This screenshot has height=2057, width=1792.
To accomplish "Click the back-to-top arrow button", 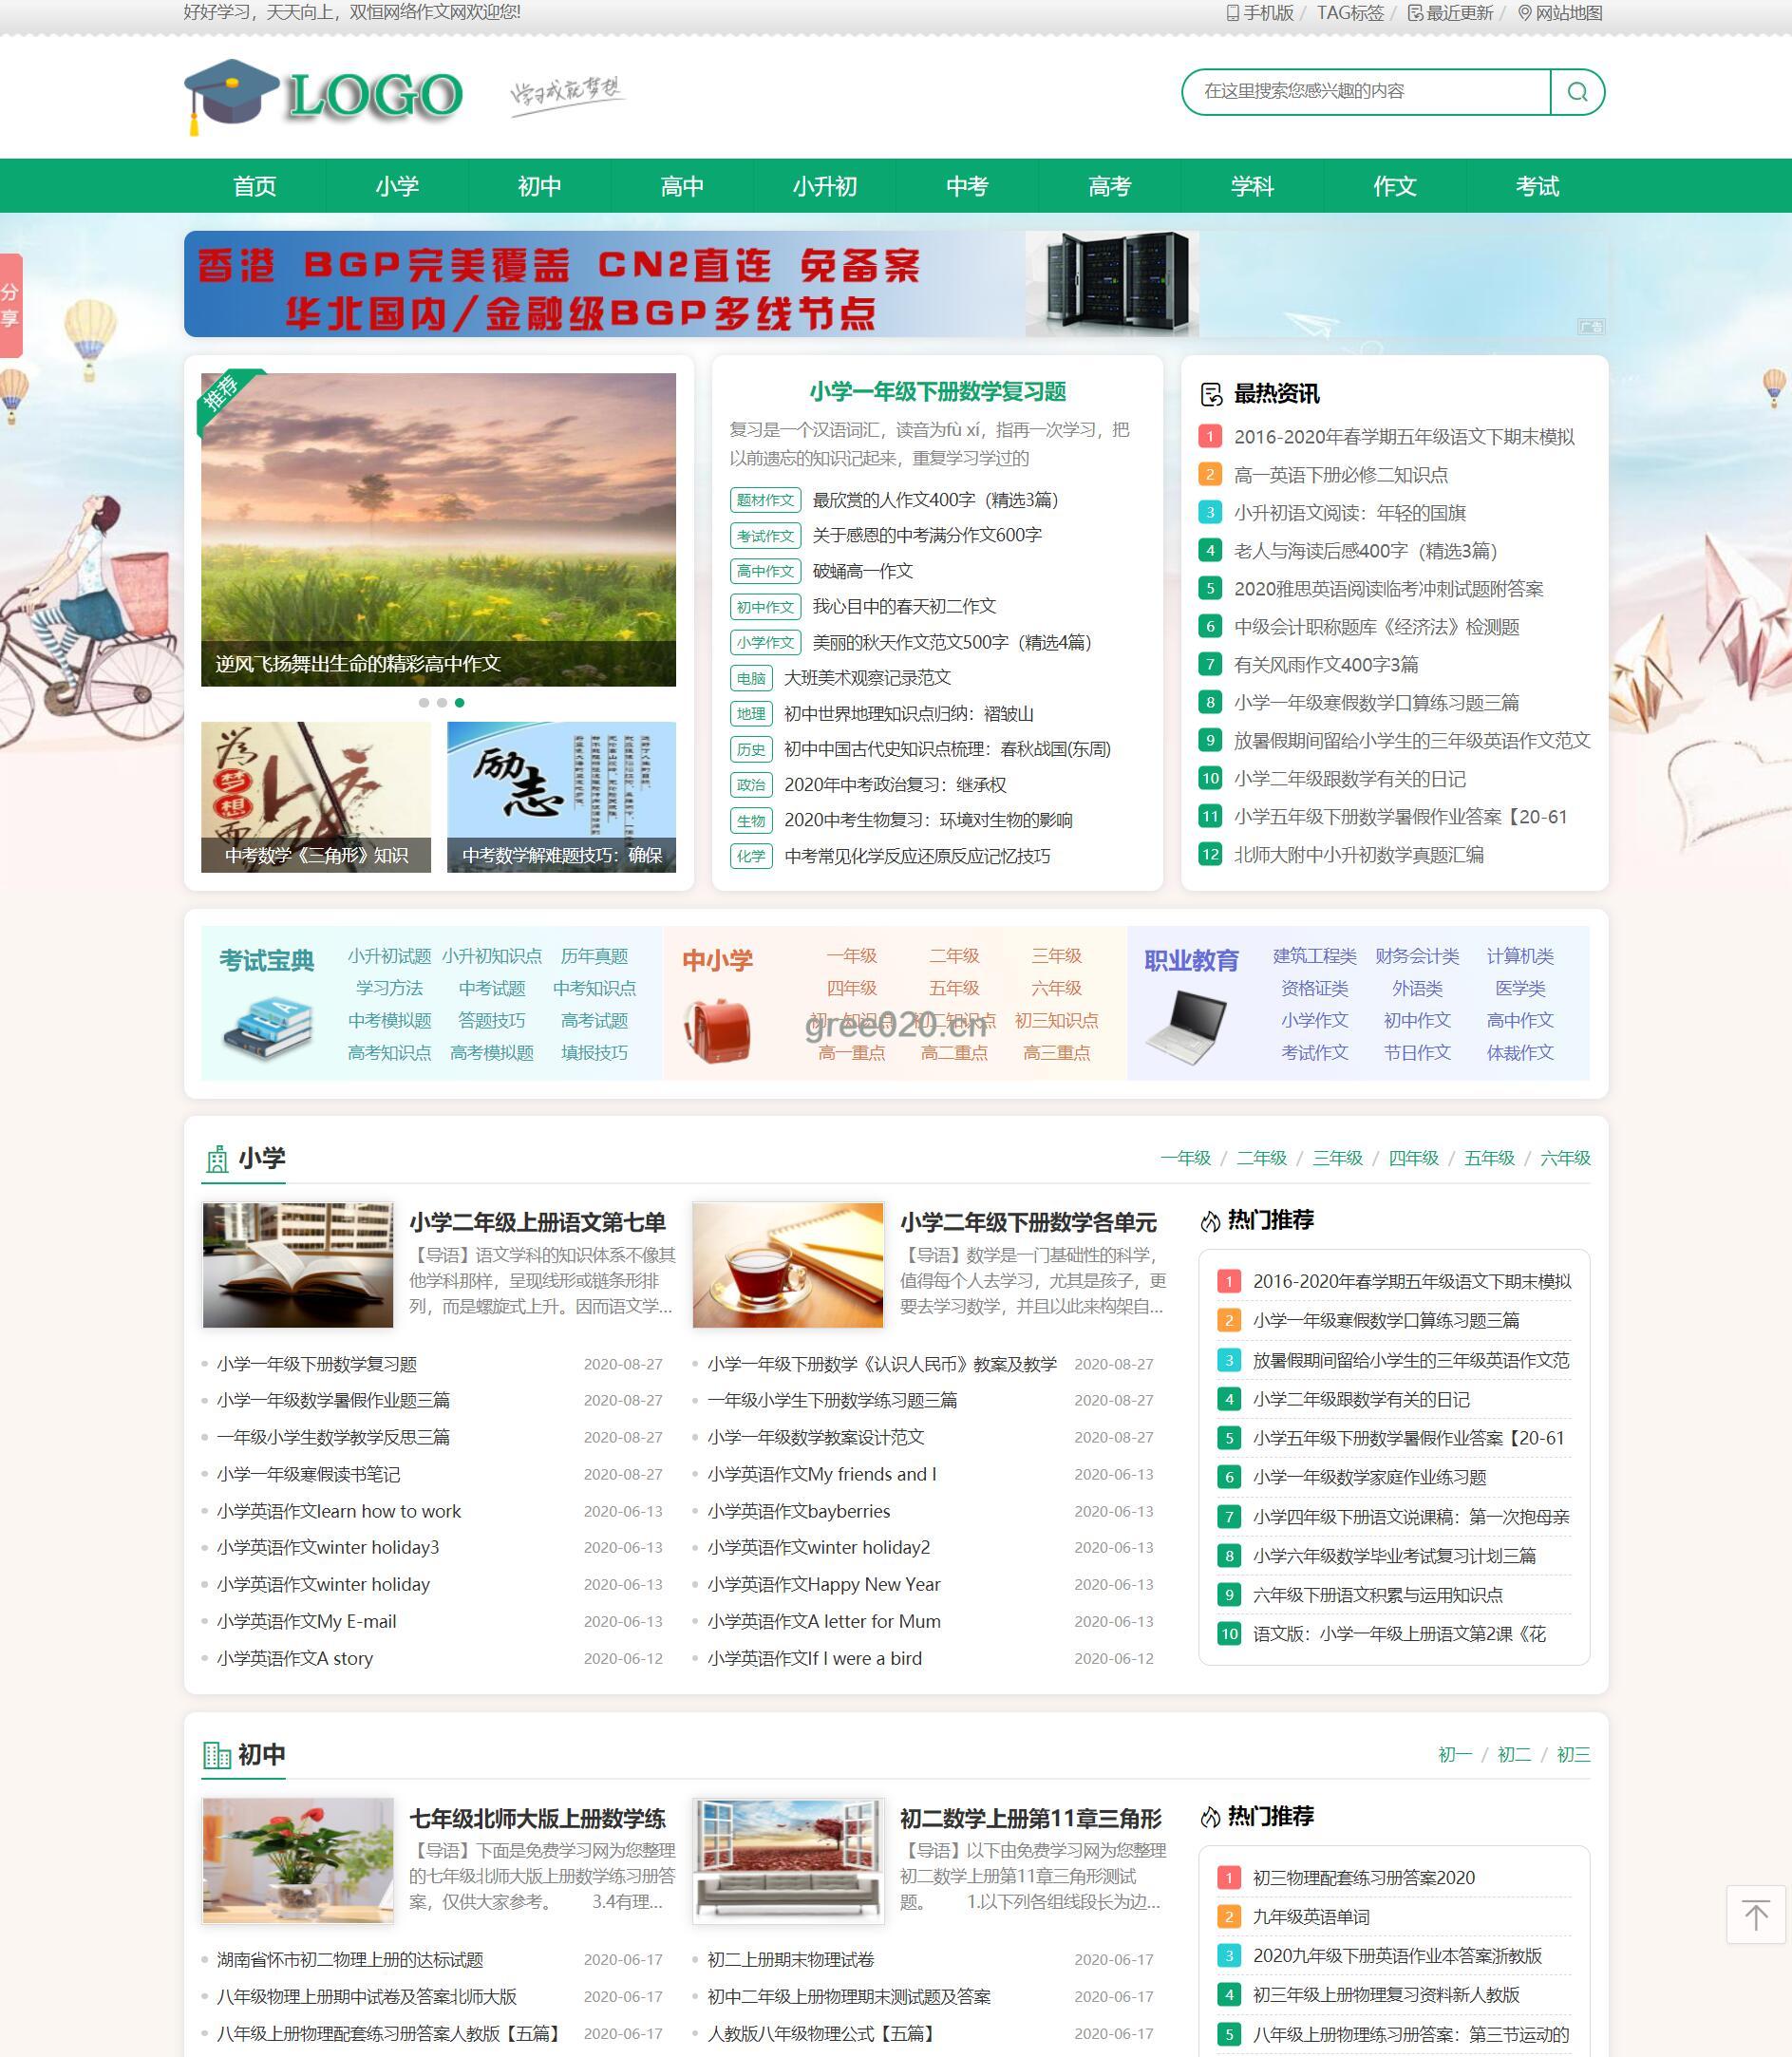I will 1755,1914.
